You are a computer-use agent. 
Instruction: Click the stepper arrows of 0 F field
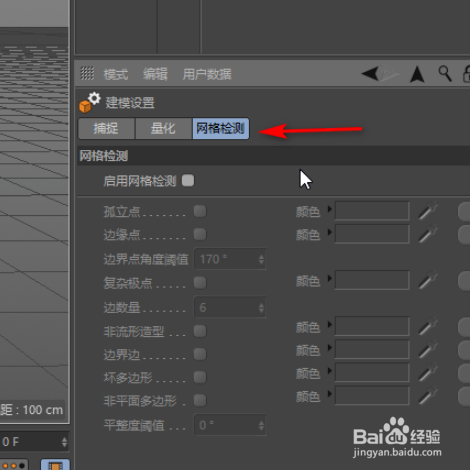coord(64,442)
